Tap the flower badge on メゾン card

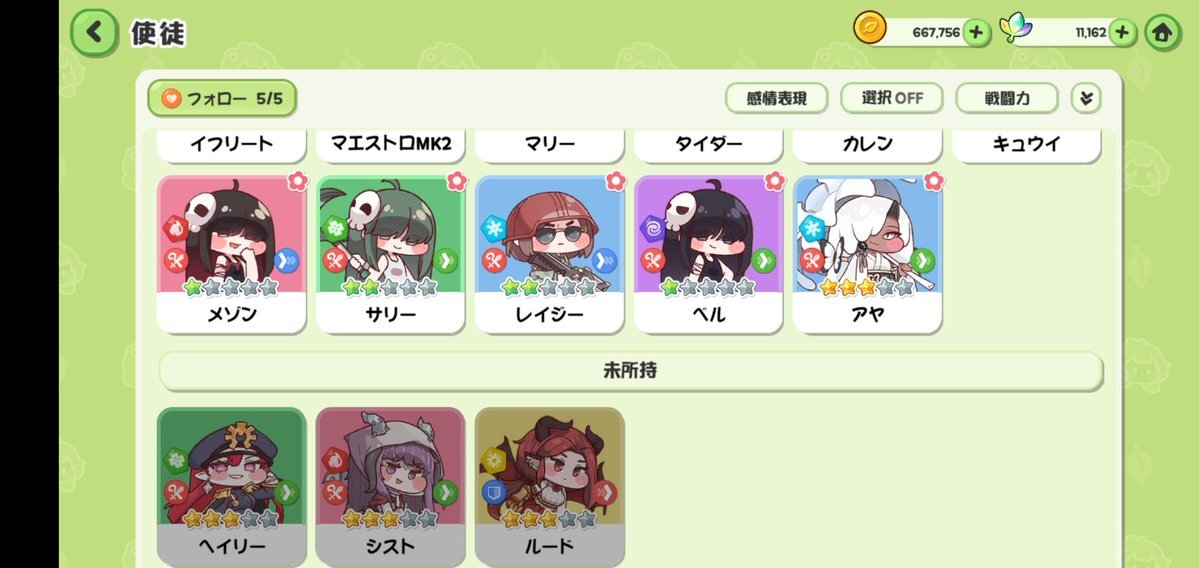click(x=297, y=181)
